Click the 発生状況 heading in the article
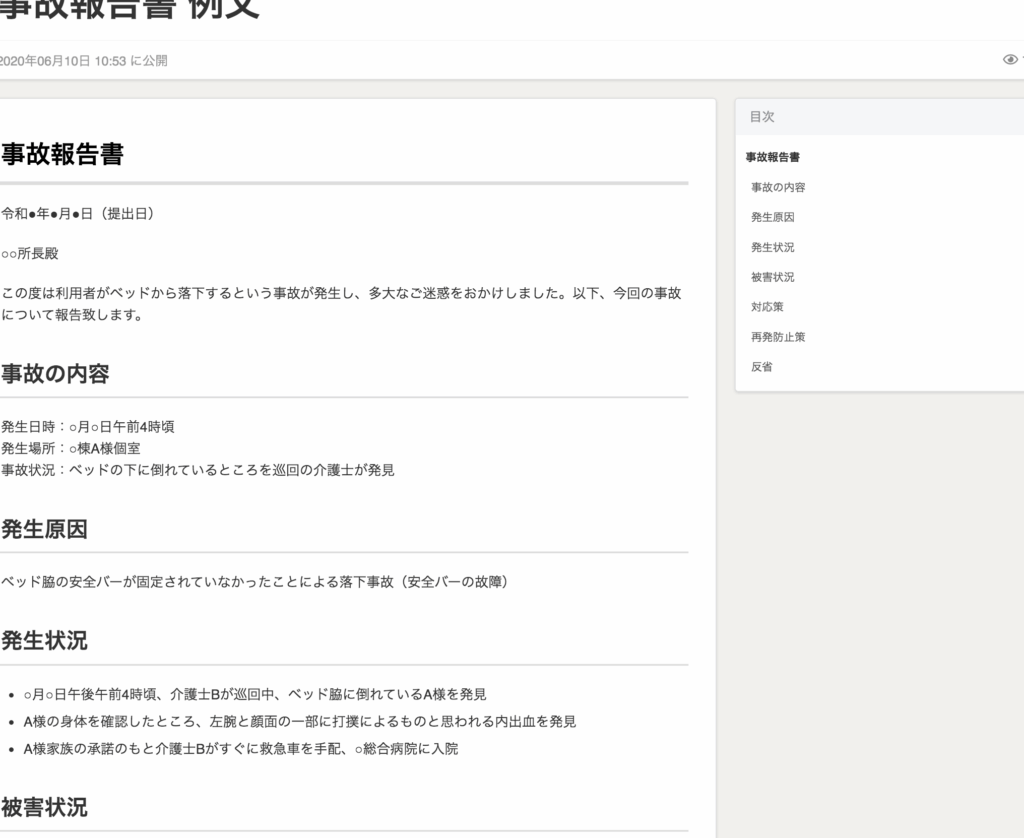Screen dimensions: 1024x838 point(44,641)
